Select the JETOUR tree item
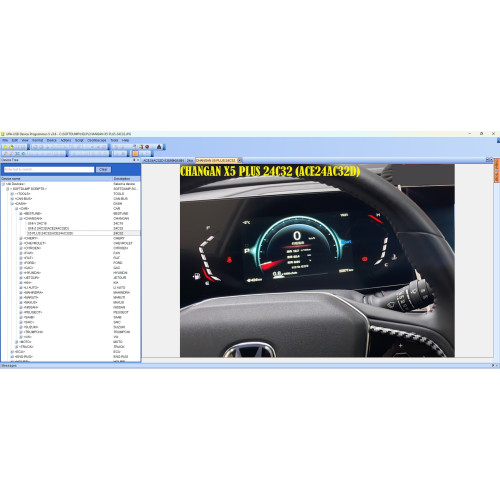The height and width of the screenshot is (500, 500). pos(32,277)
